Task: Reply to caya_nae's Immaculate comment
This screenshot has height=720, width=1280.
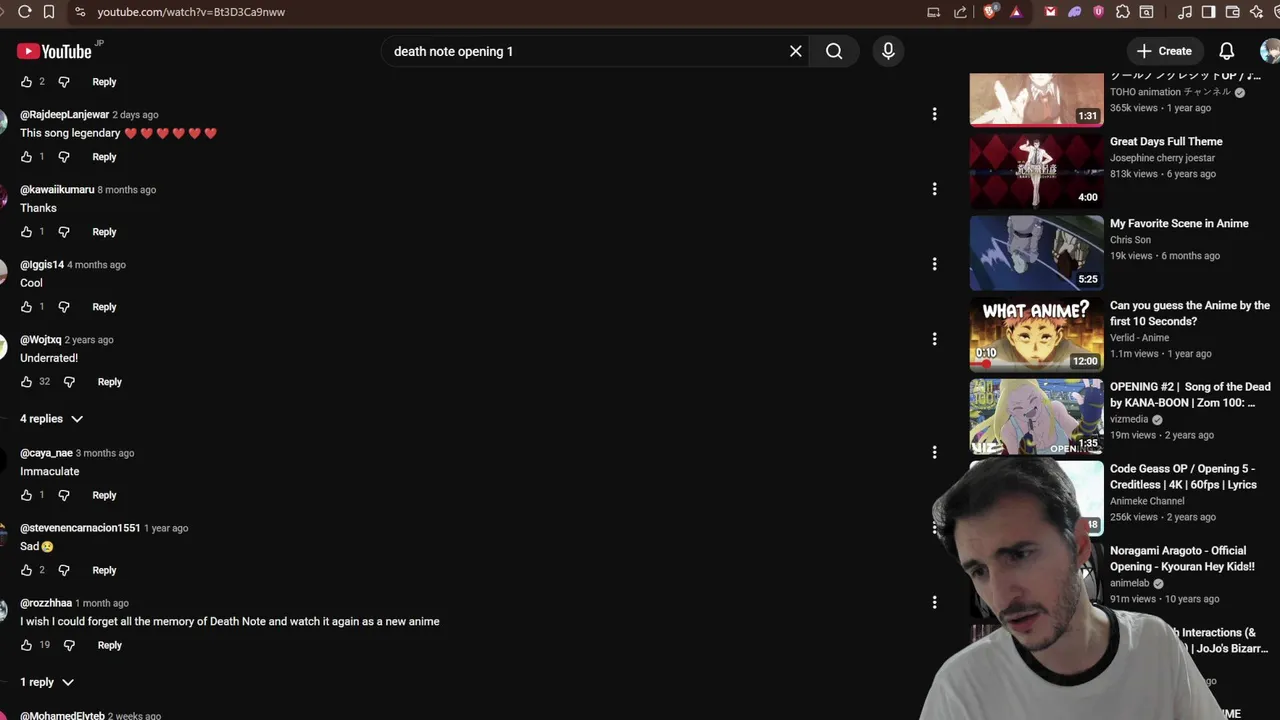Action: (x=104, y=495)
